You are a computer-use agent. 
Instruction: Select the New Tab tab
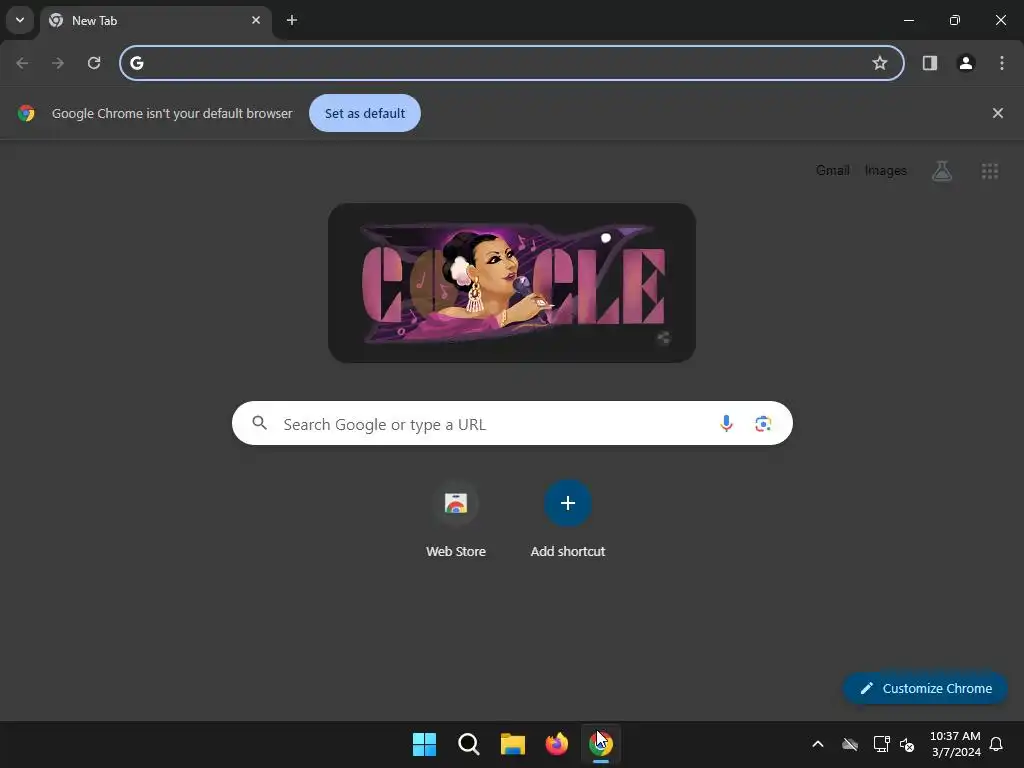155,20
